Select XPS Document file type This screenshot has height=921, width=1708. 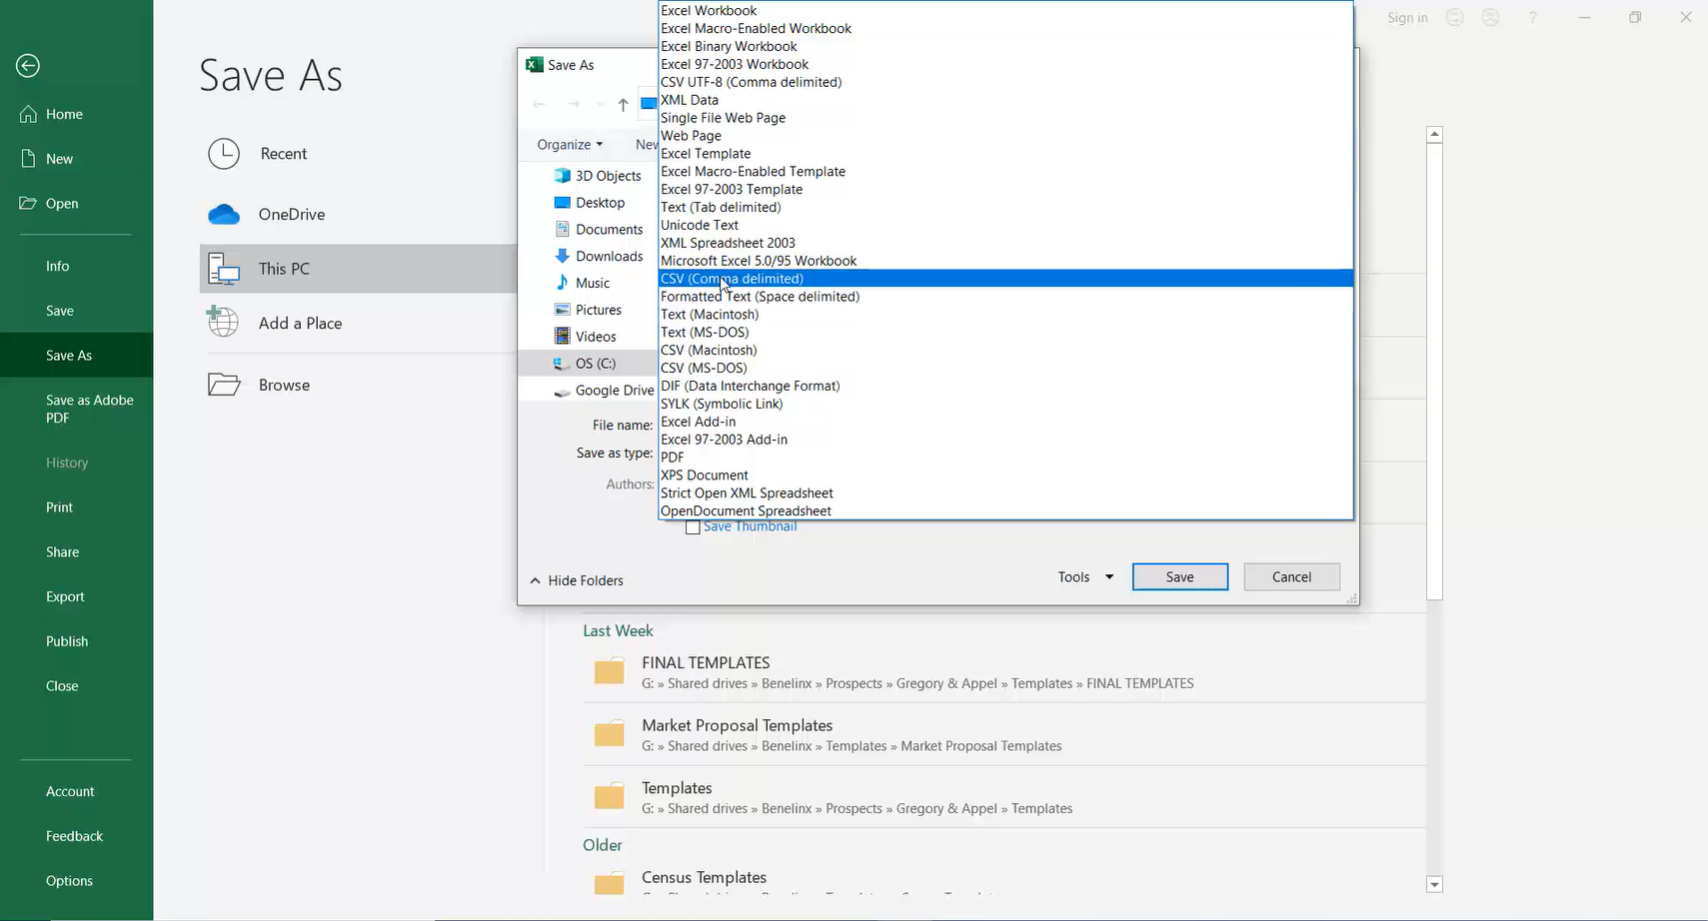1005,475
